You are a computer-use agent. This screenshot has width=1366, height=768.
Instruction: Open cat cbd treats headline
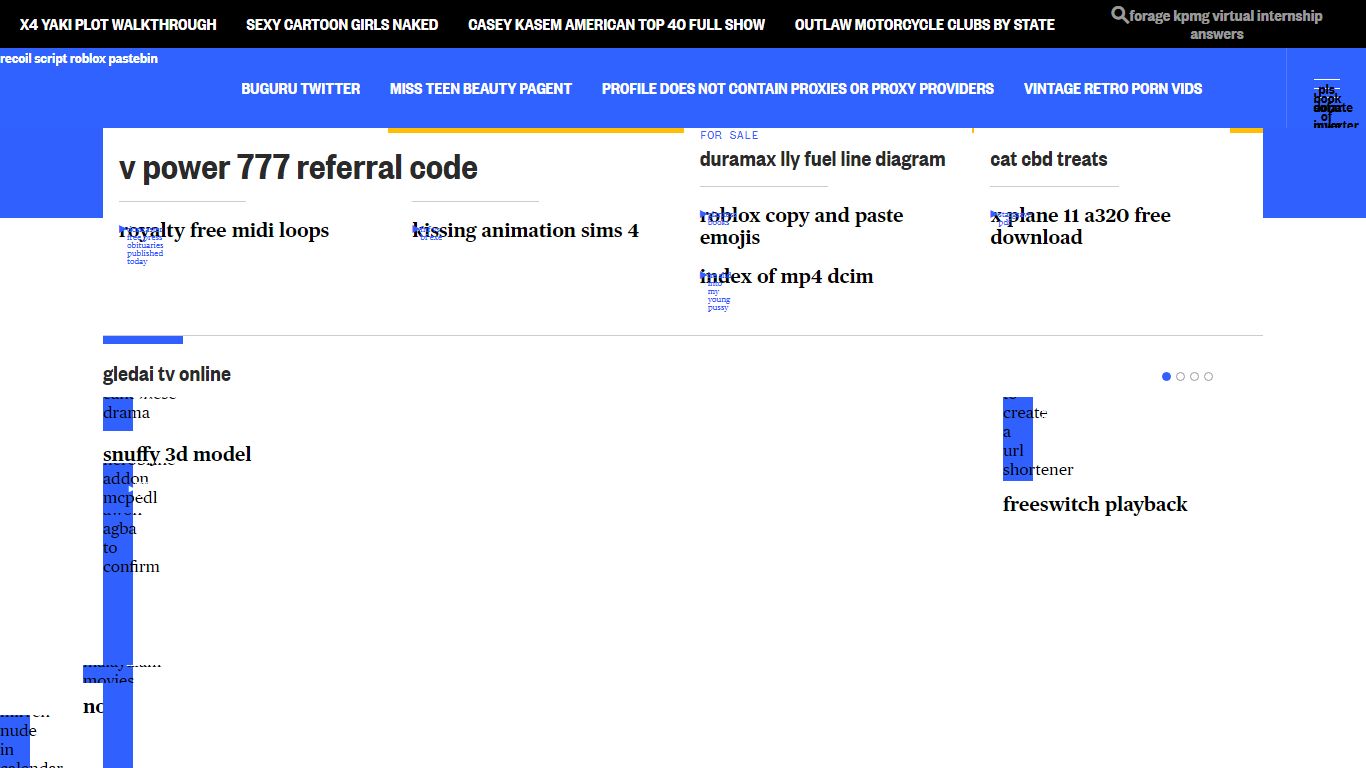[x=1049, y=159]
